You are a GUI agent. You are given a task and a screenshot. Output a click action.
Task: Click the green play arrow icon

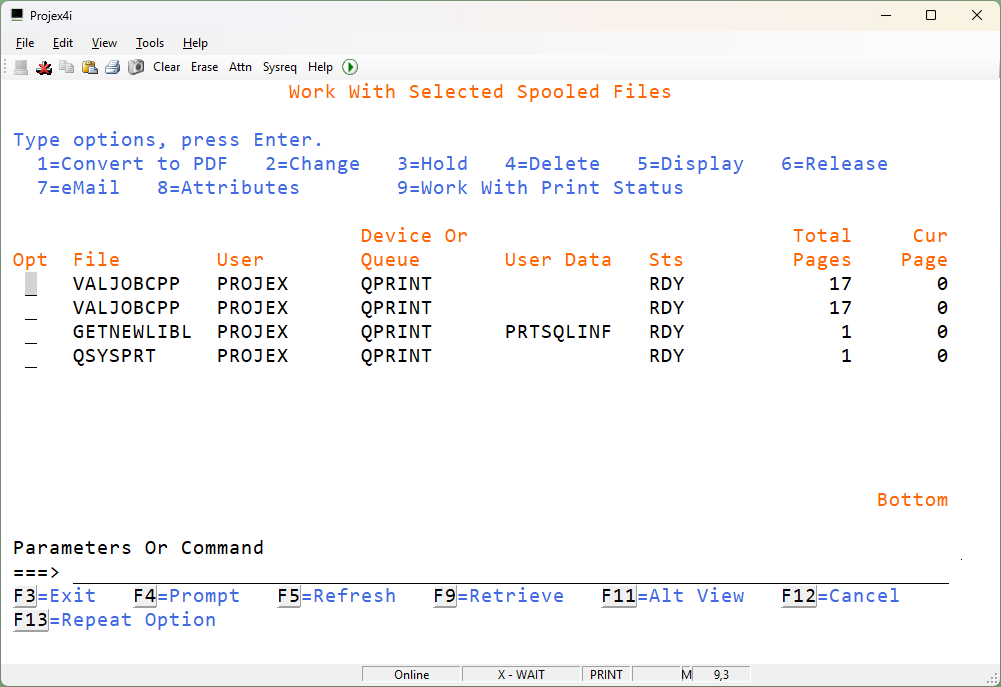click(x=350, y=67)
